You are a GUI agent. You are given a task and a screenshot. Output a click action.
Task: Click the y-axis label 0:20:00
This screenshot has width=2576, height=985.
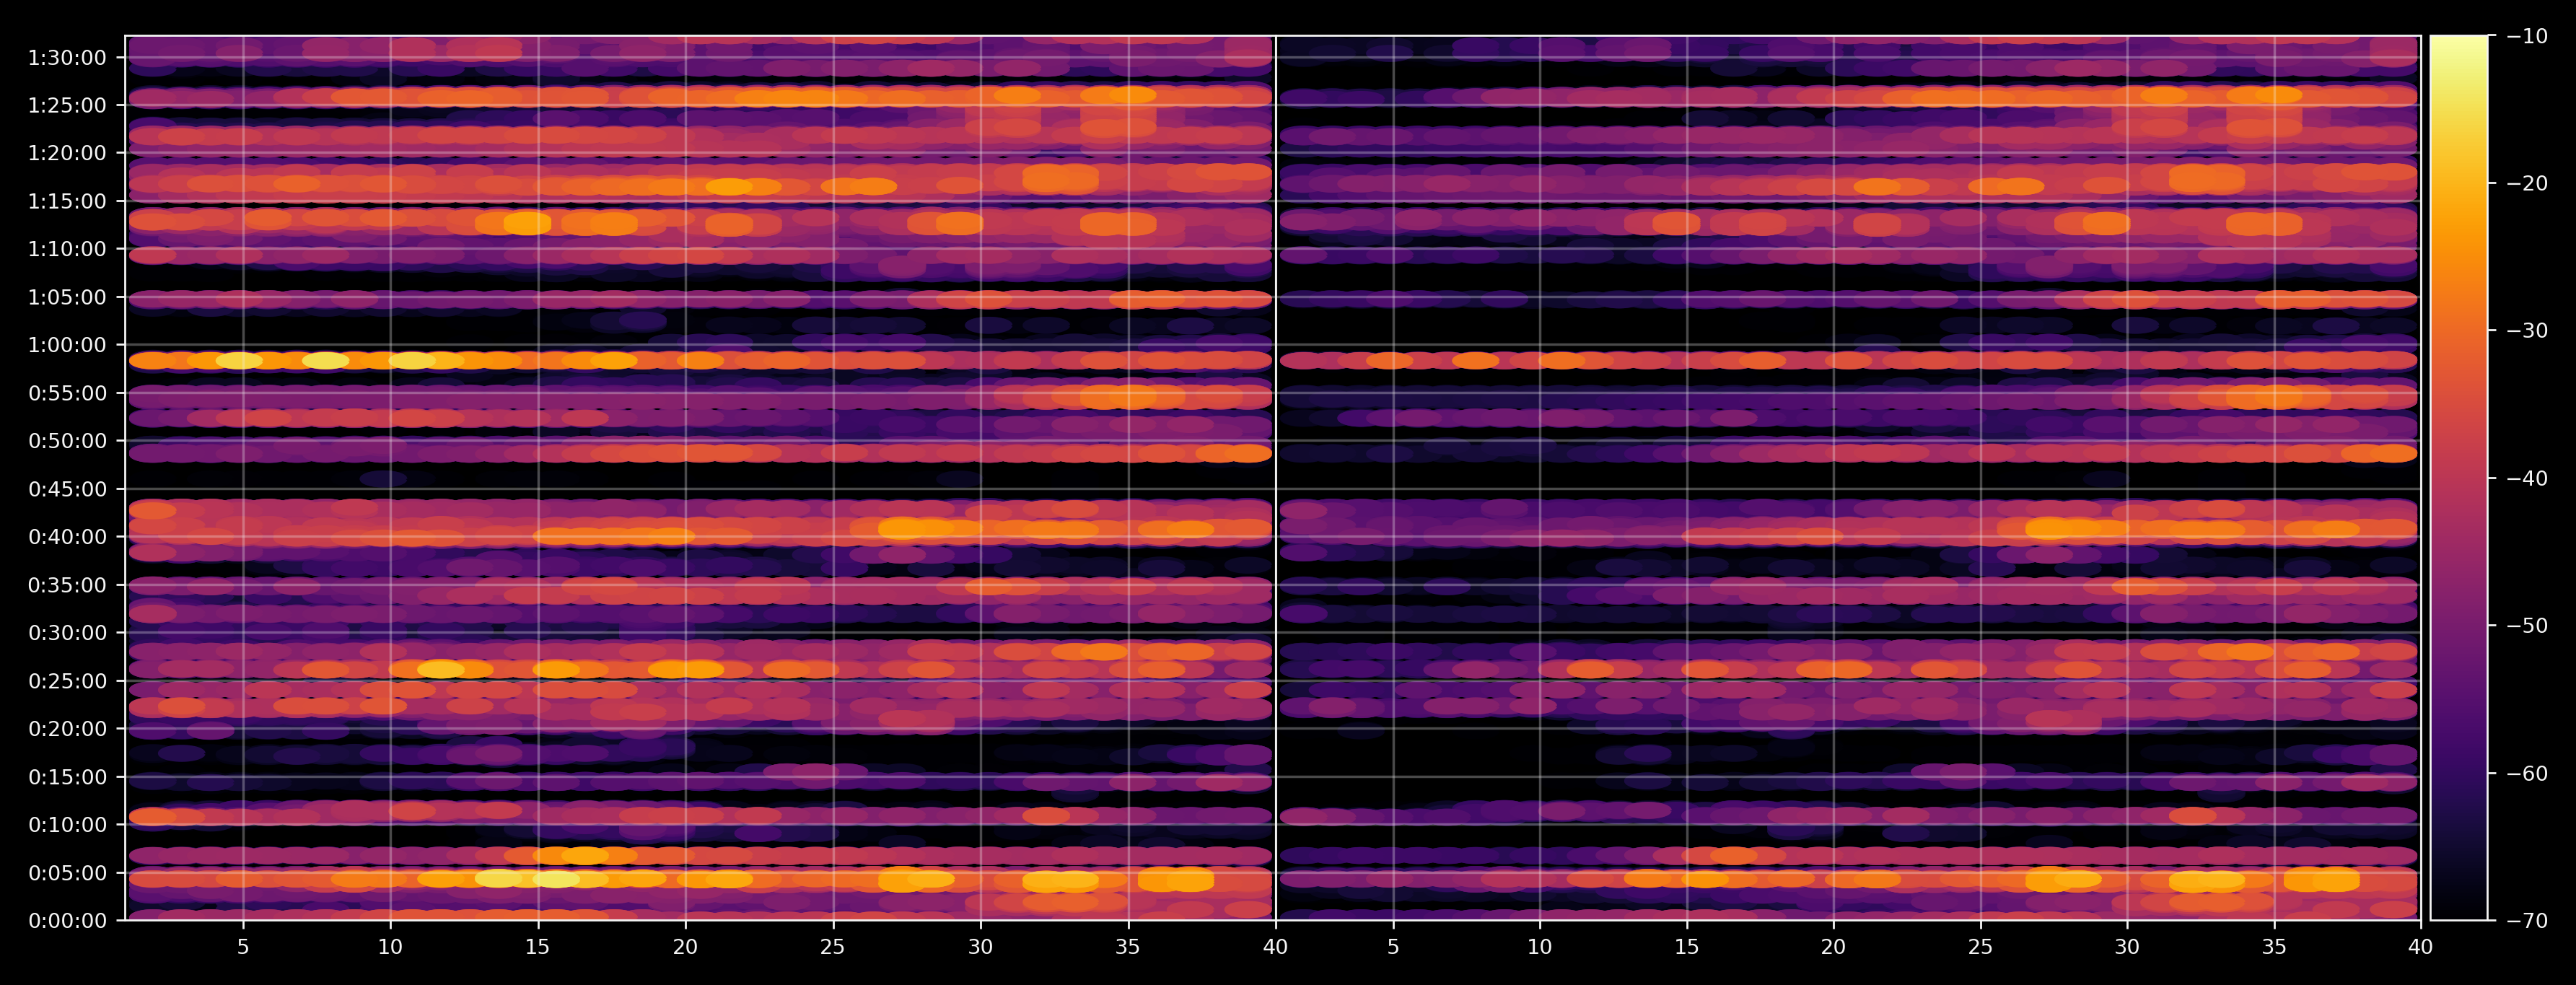pos(67,729)
